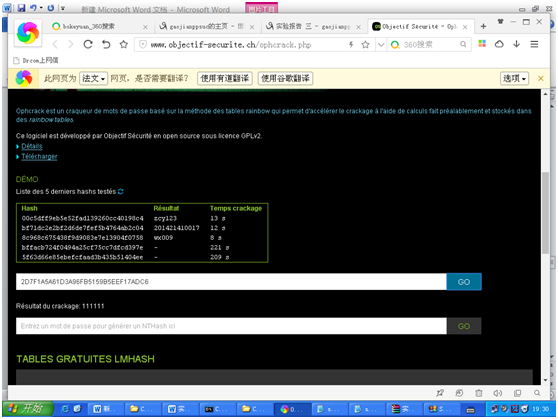Image resolution: width=558 pixels, height=419 pixels.
Task: Click the NTHash password input field
Action: 231,326
